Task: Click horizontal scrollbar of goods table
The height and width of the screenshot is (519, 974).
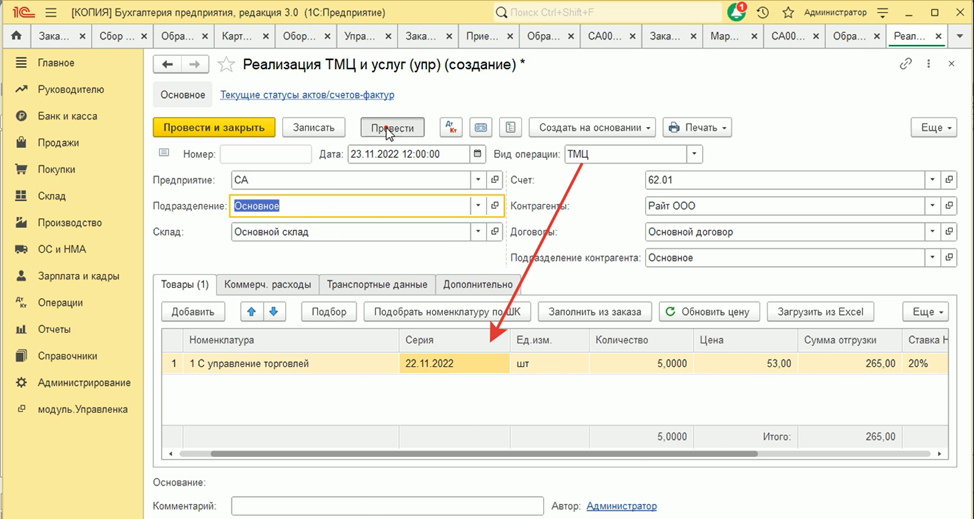Action: point(484,454)
